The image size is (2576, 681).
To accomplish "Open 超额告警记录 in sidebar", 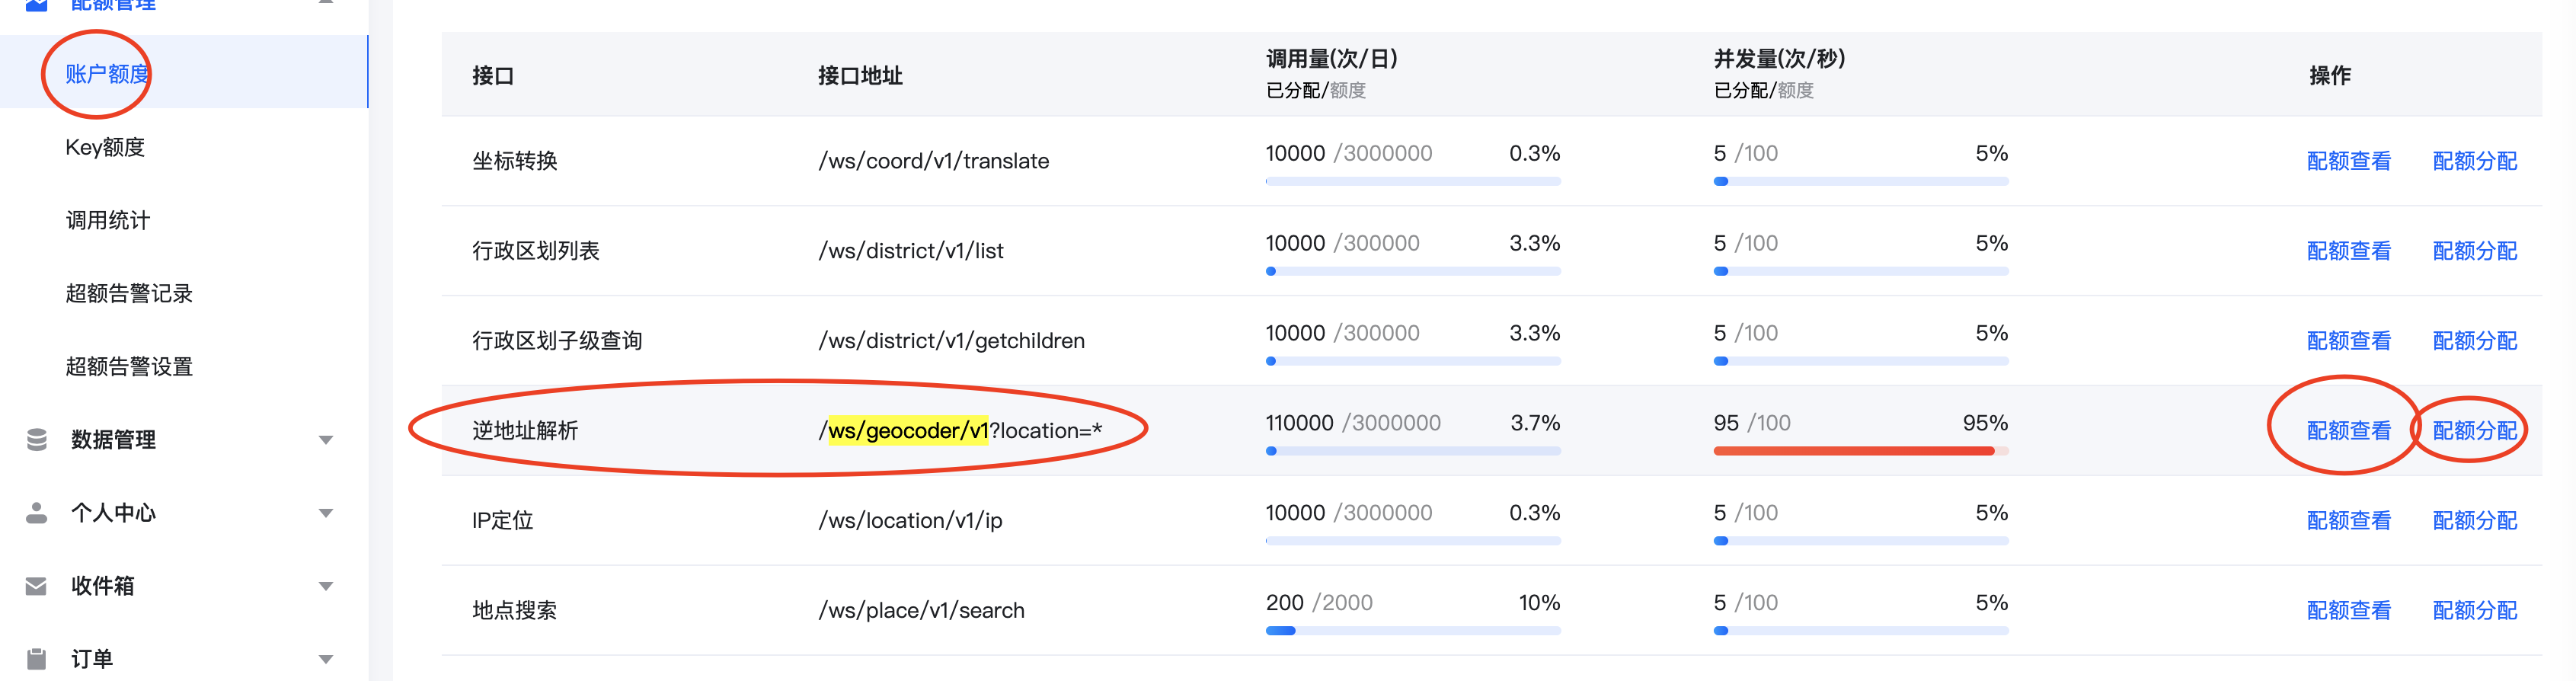I will tap(129, 293).
